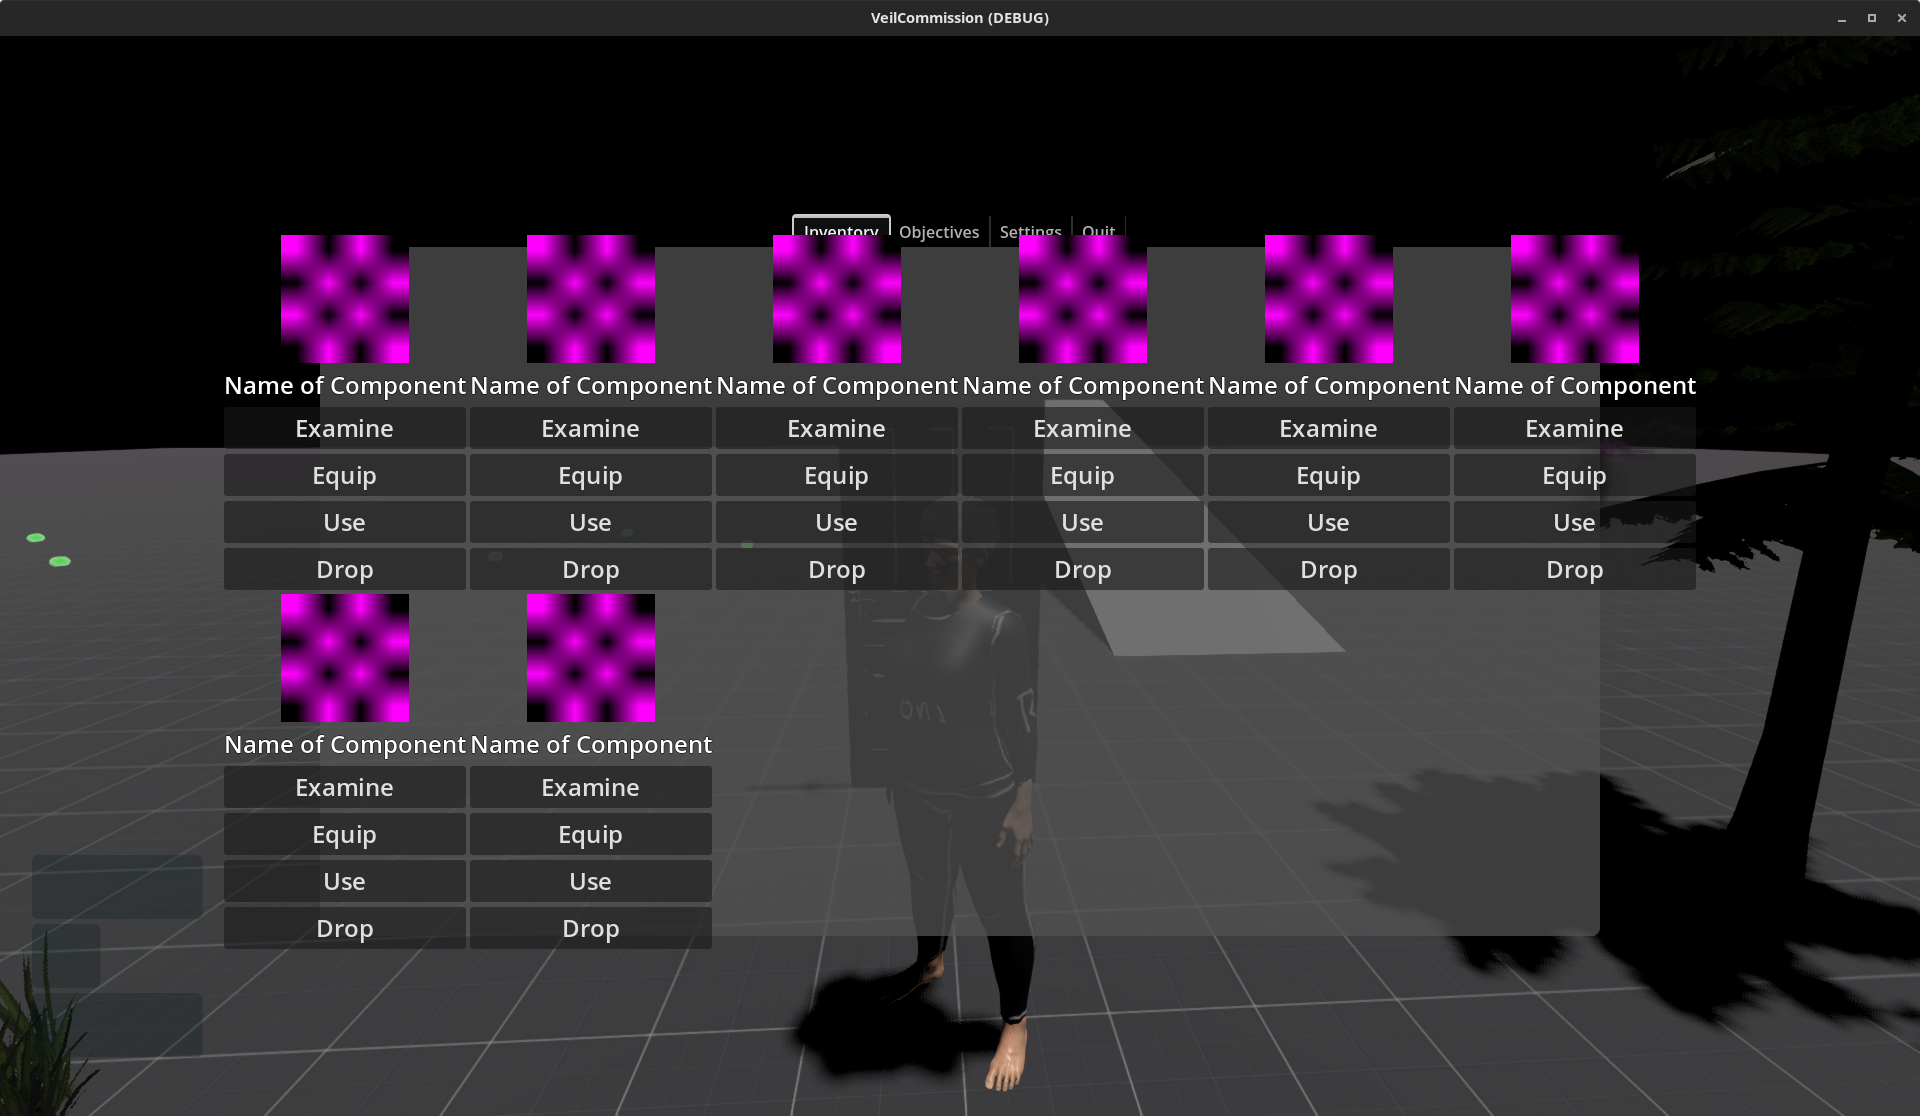The height and width of the screenshot is (1116, 1920).
Task: Click the fifth top-row magenta item icon
Action: tap(1328, 299)
